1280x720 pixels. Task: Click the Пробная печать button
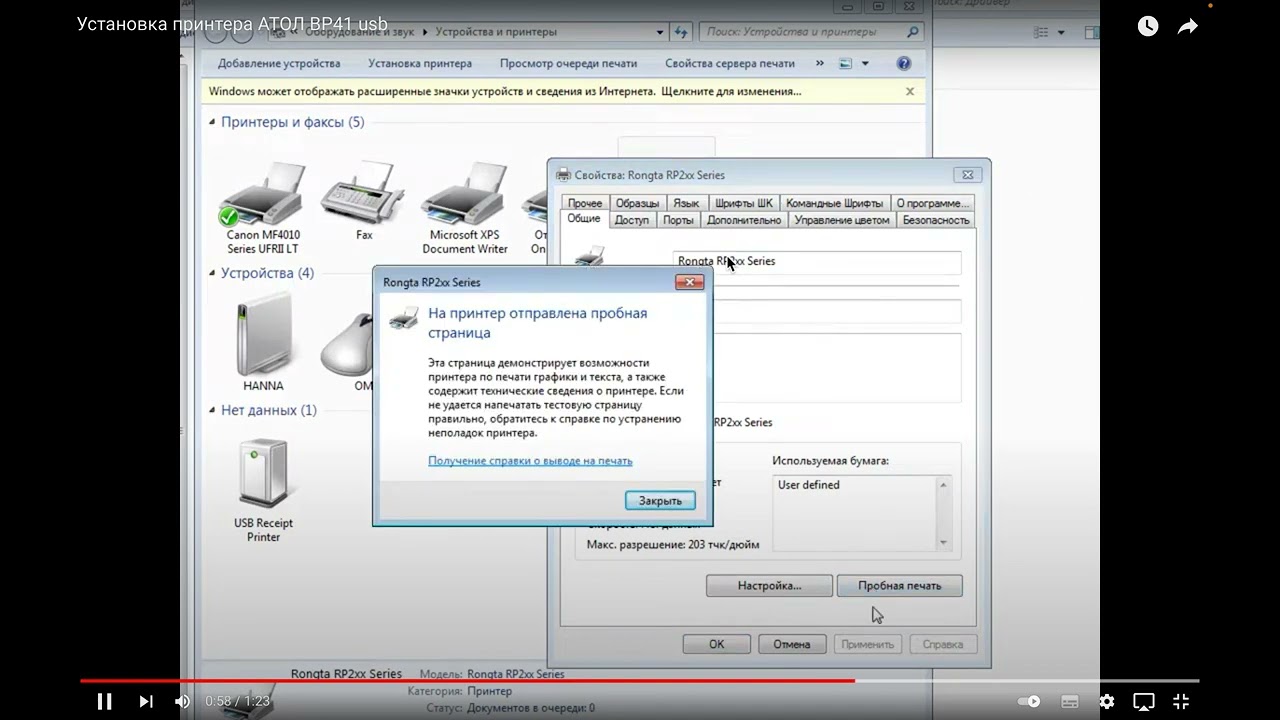tap(899, 585)
